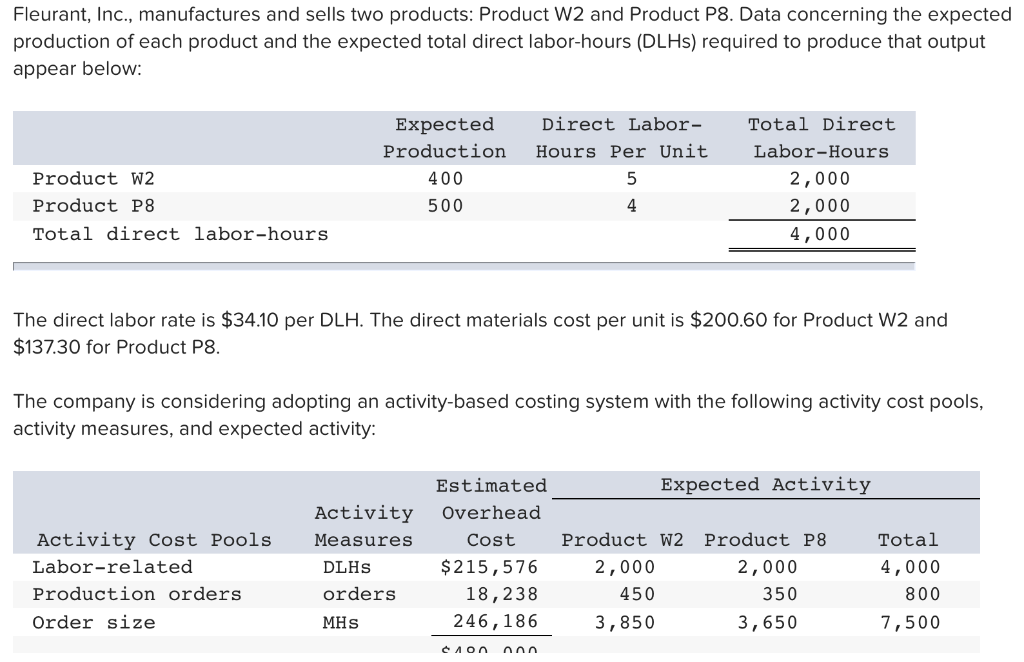Screen dimensions: 1024x662
Task: Select the 'Labor-related' cost pool row
Action: tap(113, 567)
